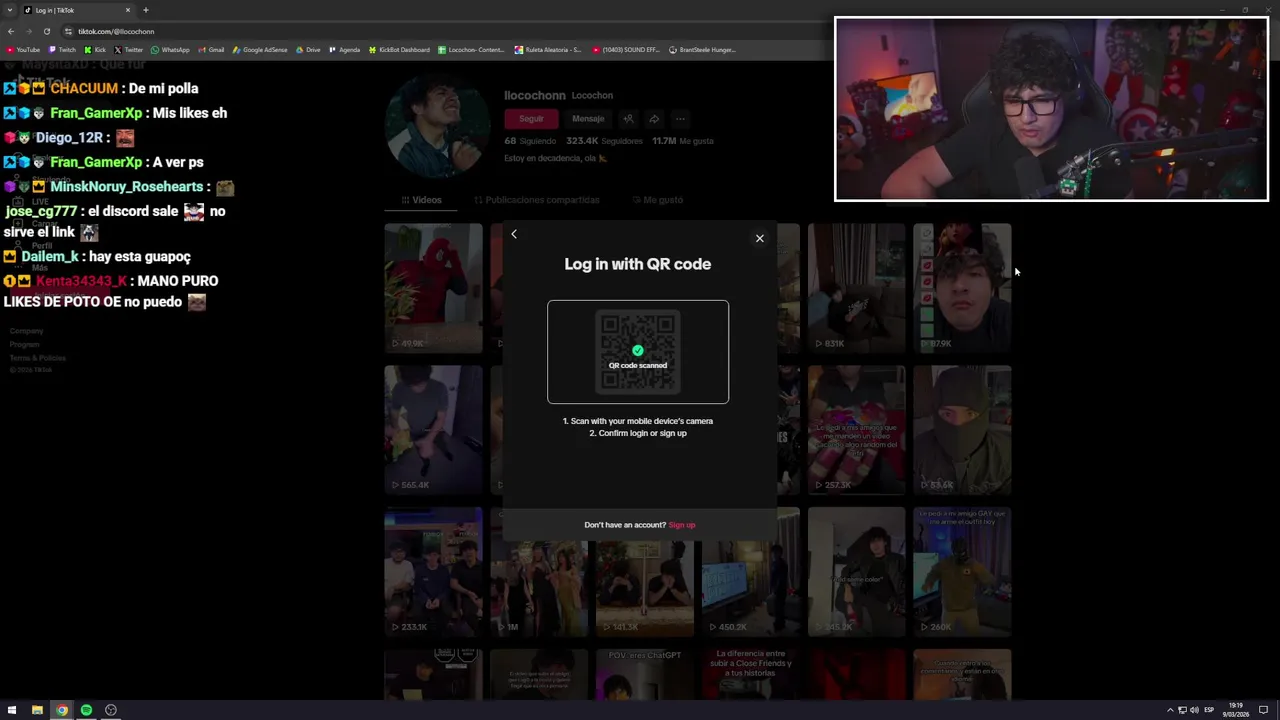Open the WhatsApp bookmark

coord(170,50)
